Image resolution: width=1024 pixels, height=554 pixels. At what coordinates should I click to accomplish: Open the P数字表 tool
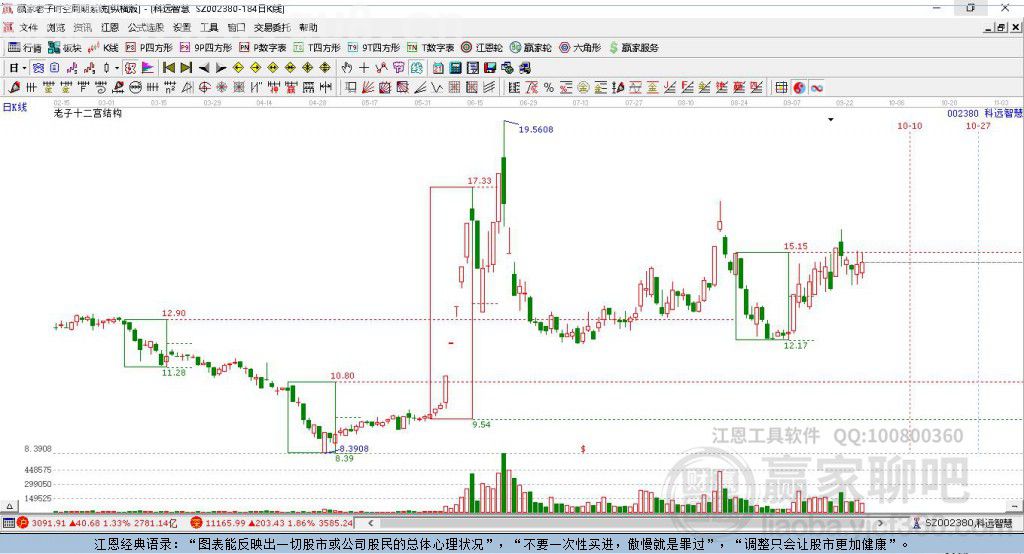(x=263, y=48)
